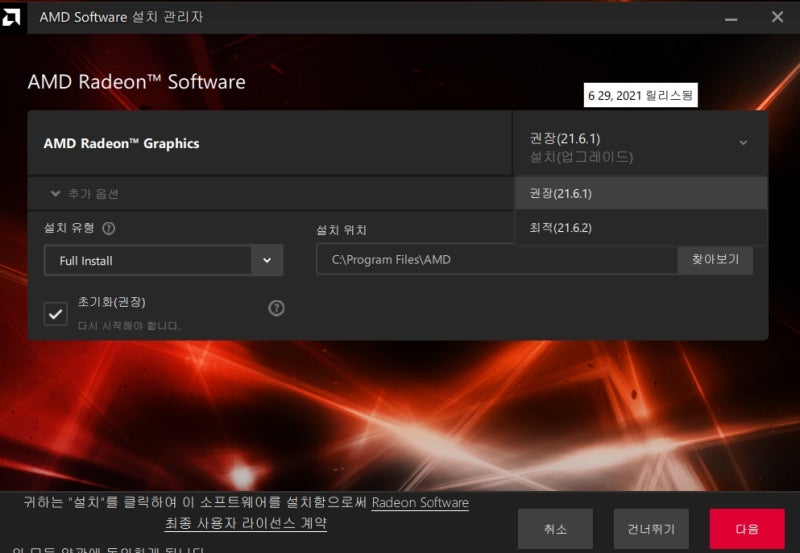Click the 다음 next button
This screenshot has width=800, height=553.
pyautogui.click(x=747, y=529)
